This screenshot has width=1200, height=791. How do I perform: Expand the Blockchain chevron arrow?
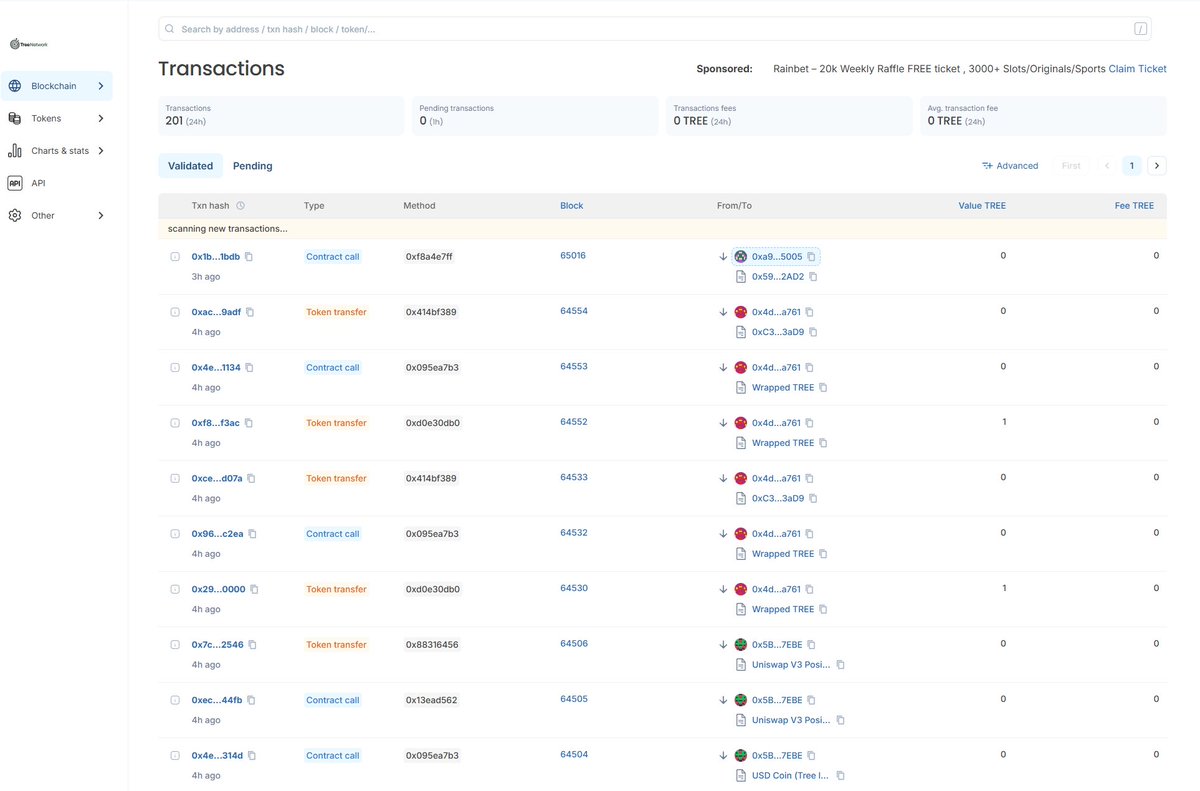101,86
